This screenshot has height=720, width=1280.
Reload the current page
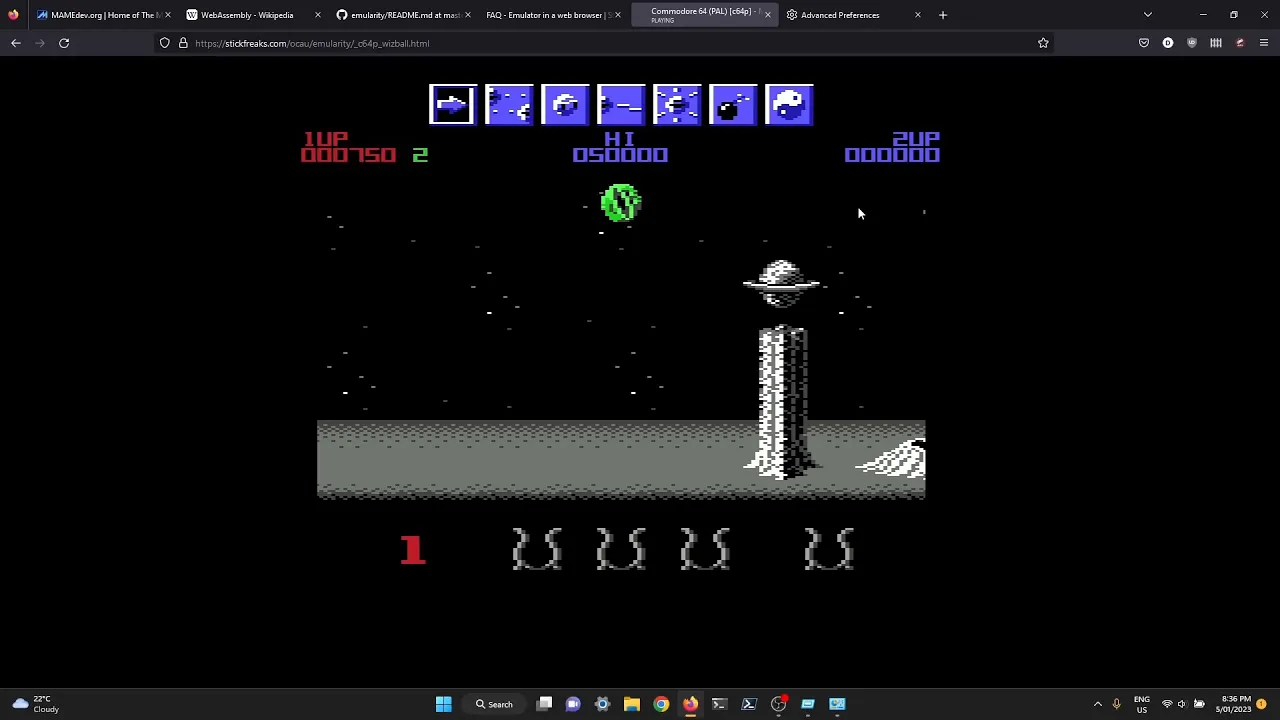click(x=64, y=43)
